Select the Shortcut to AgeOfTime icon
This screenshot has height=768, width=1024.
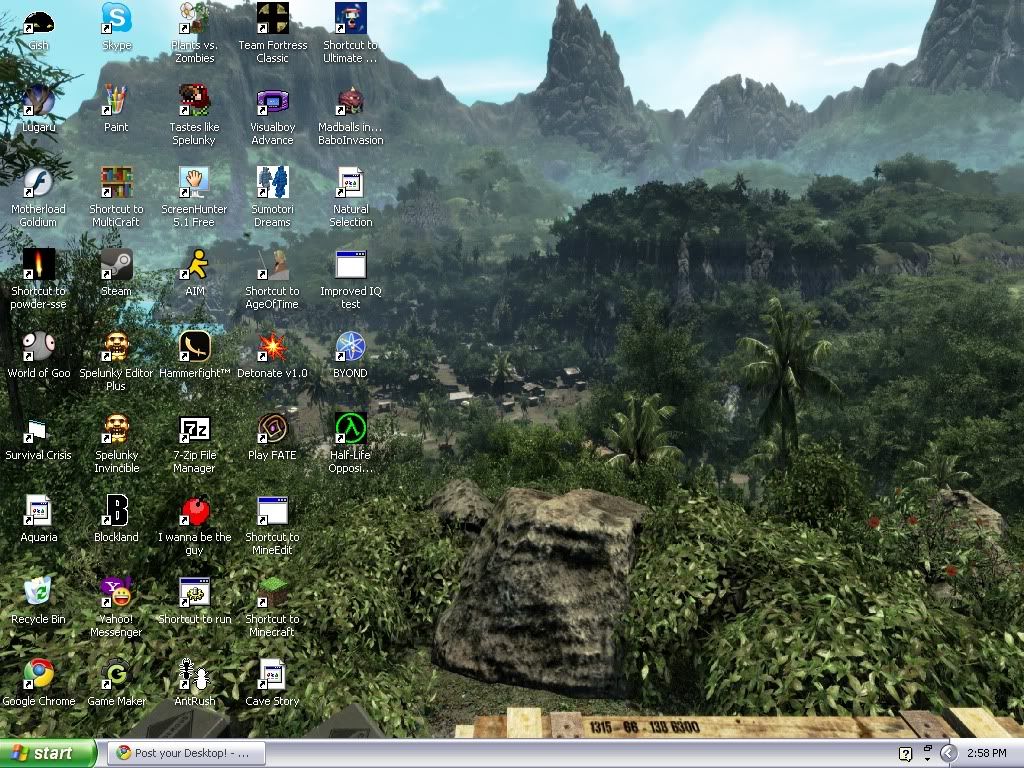click(x=272, y=265)
